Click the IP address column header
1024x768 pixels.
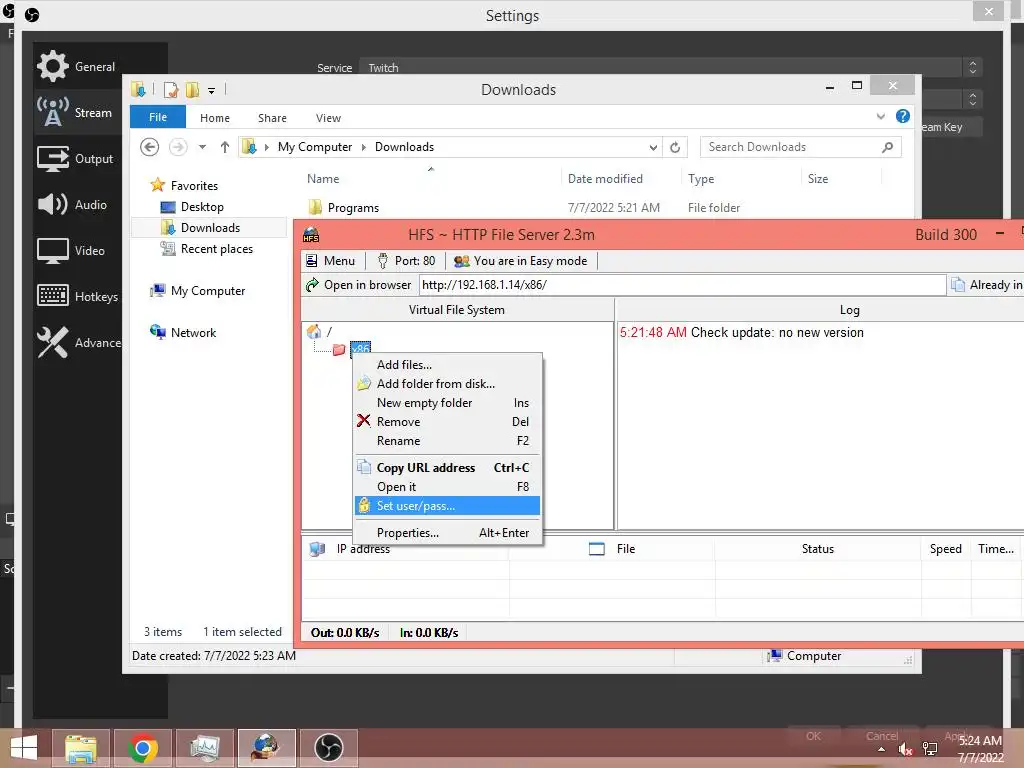[x=405, y=549]
